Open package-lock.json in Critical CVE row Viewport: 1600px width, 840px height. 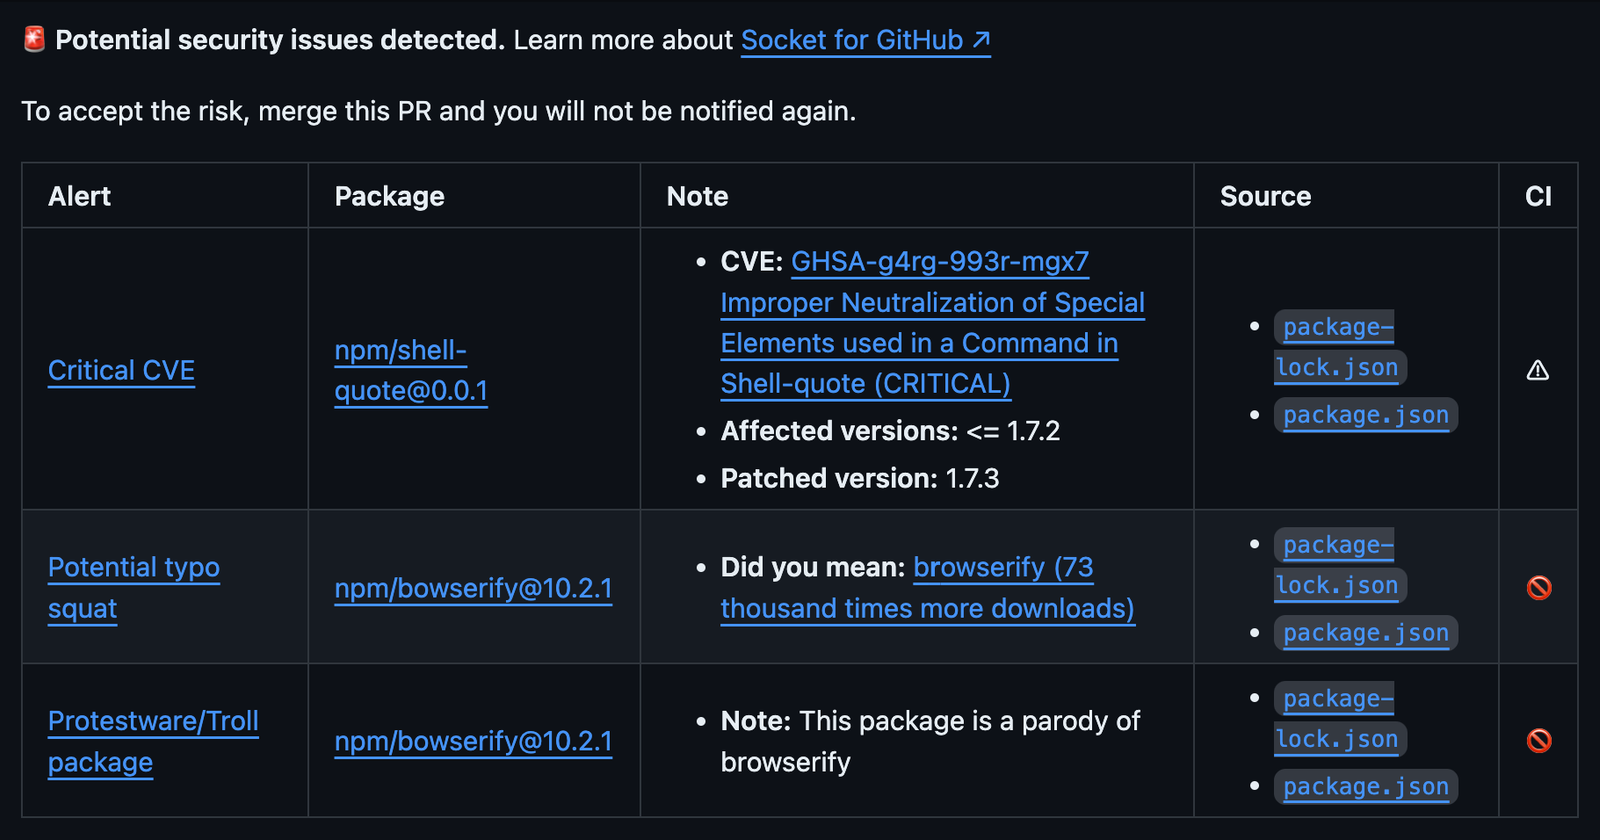tap(1338, 347)
